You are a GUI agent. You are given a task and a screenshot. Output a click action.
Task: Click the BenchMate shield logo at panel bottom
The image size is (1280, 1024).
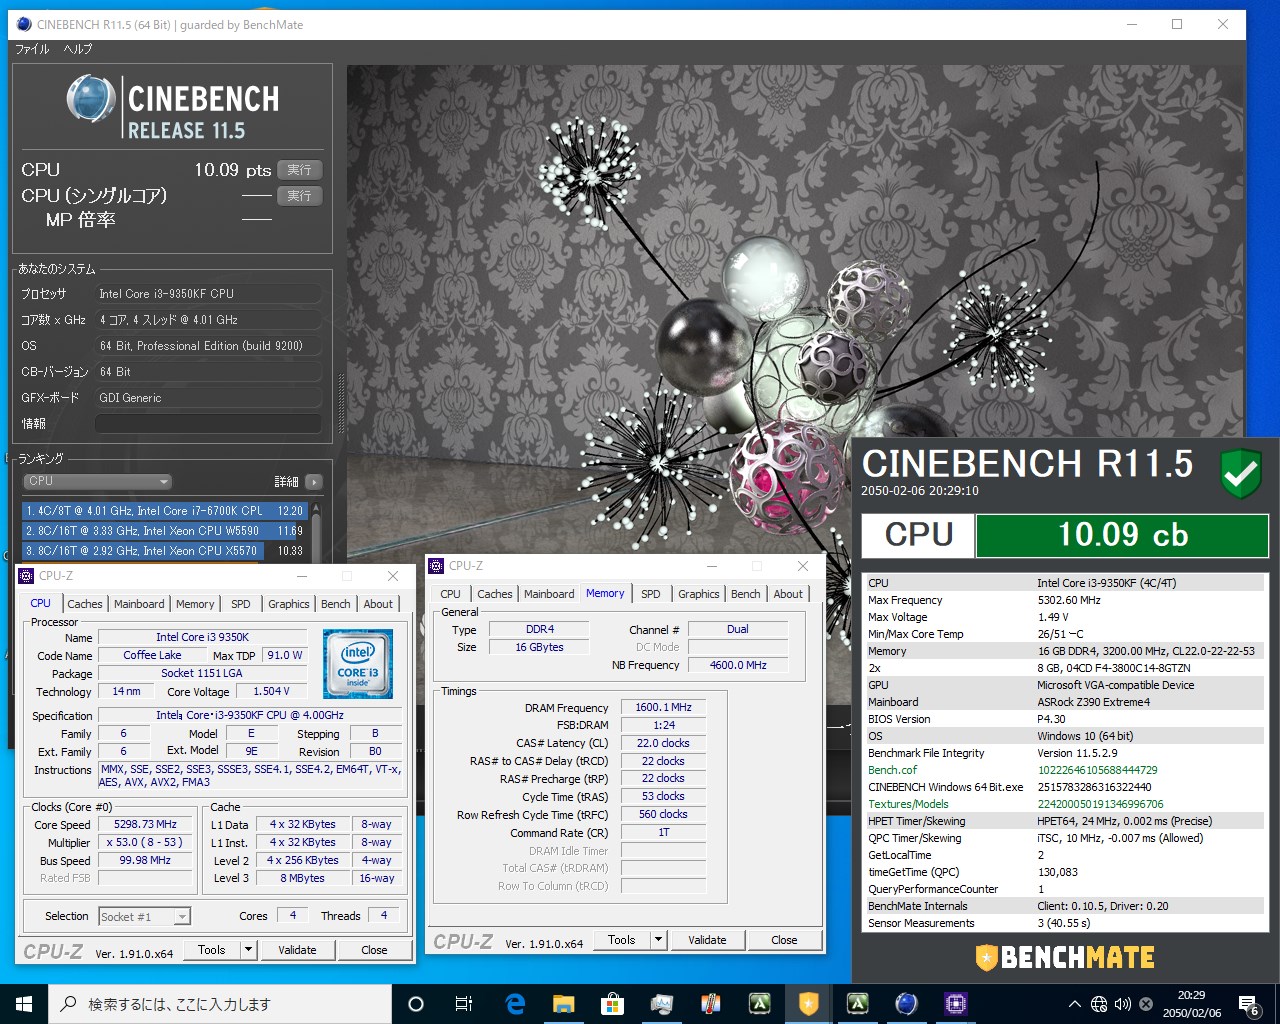[987, 957]
